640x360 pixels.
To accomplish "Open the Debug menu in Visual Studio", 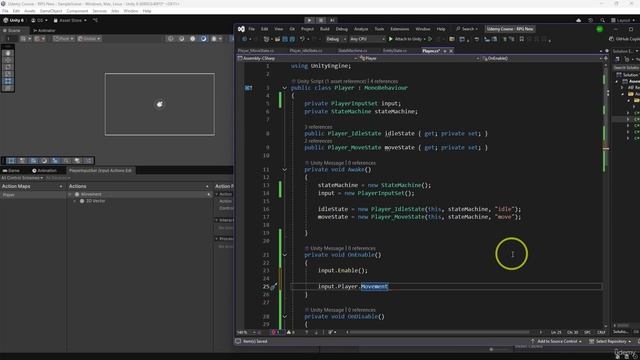I will (x=342, y=29).
